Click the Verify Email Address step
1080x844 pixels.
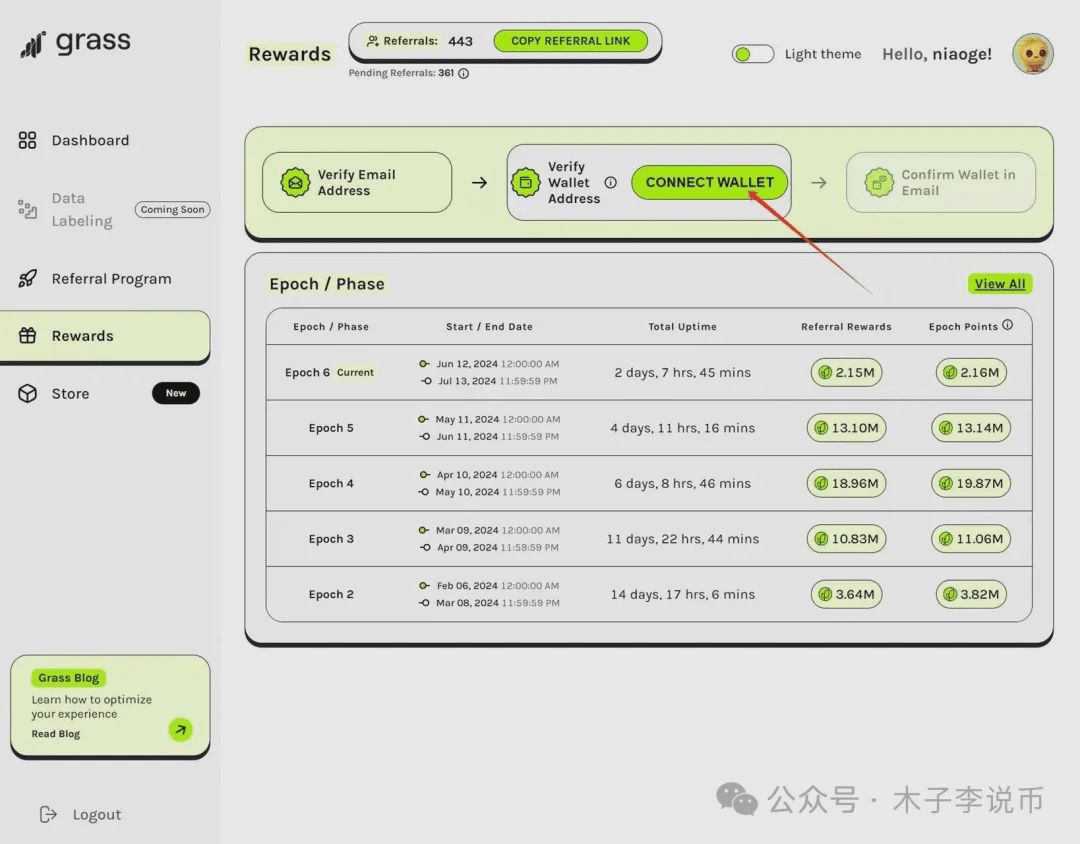click(x=357, y=183)
